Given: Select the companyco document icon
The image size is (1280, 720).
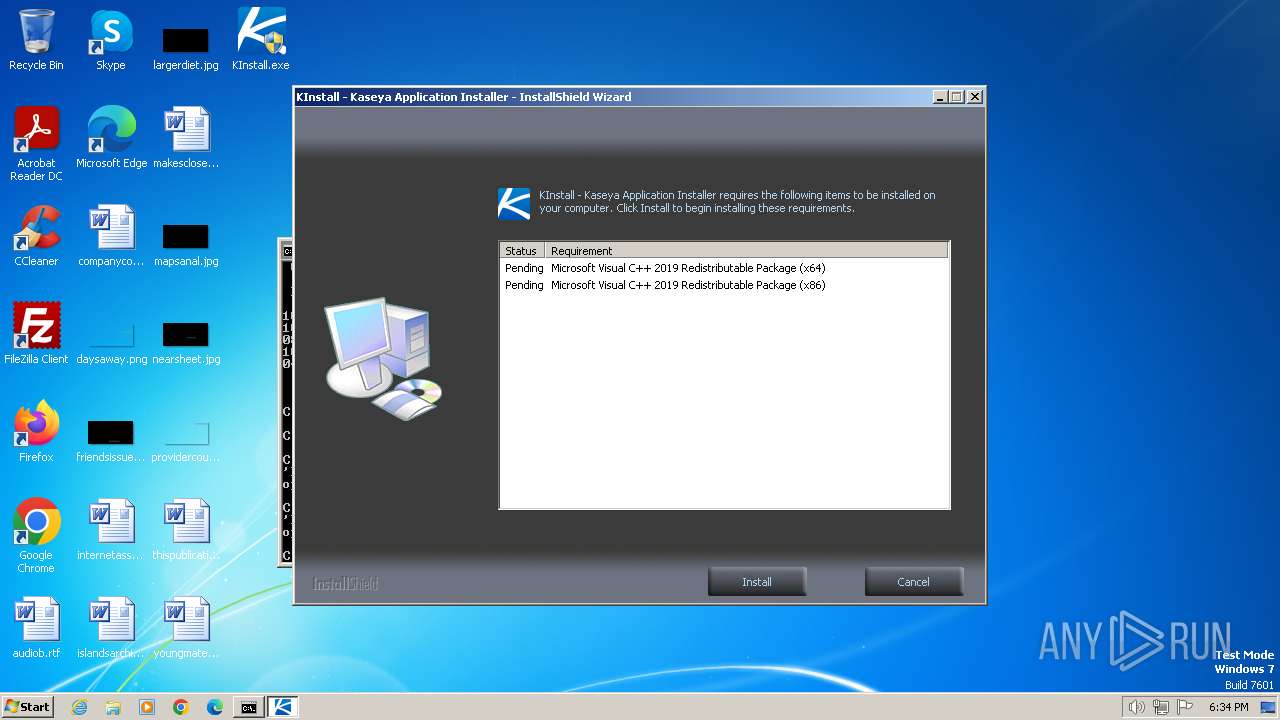Looking at the screenshot, I should tap(111, 236).
